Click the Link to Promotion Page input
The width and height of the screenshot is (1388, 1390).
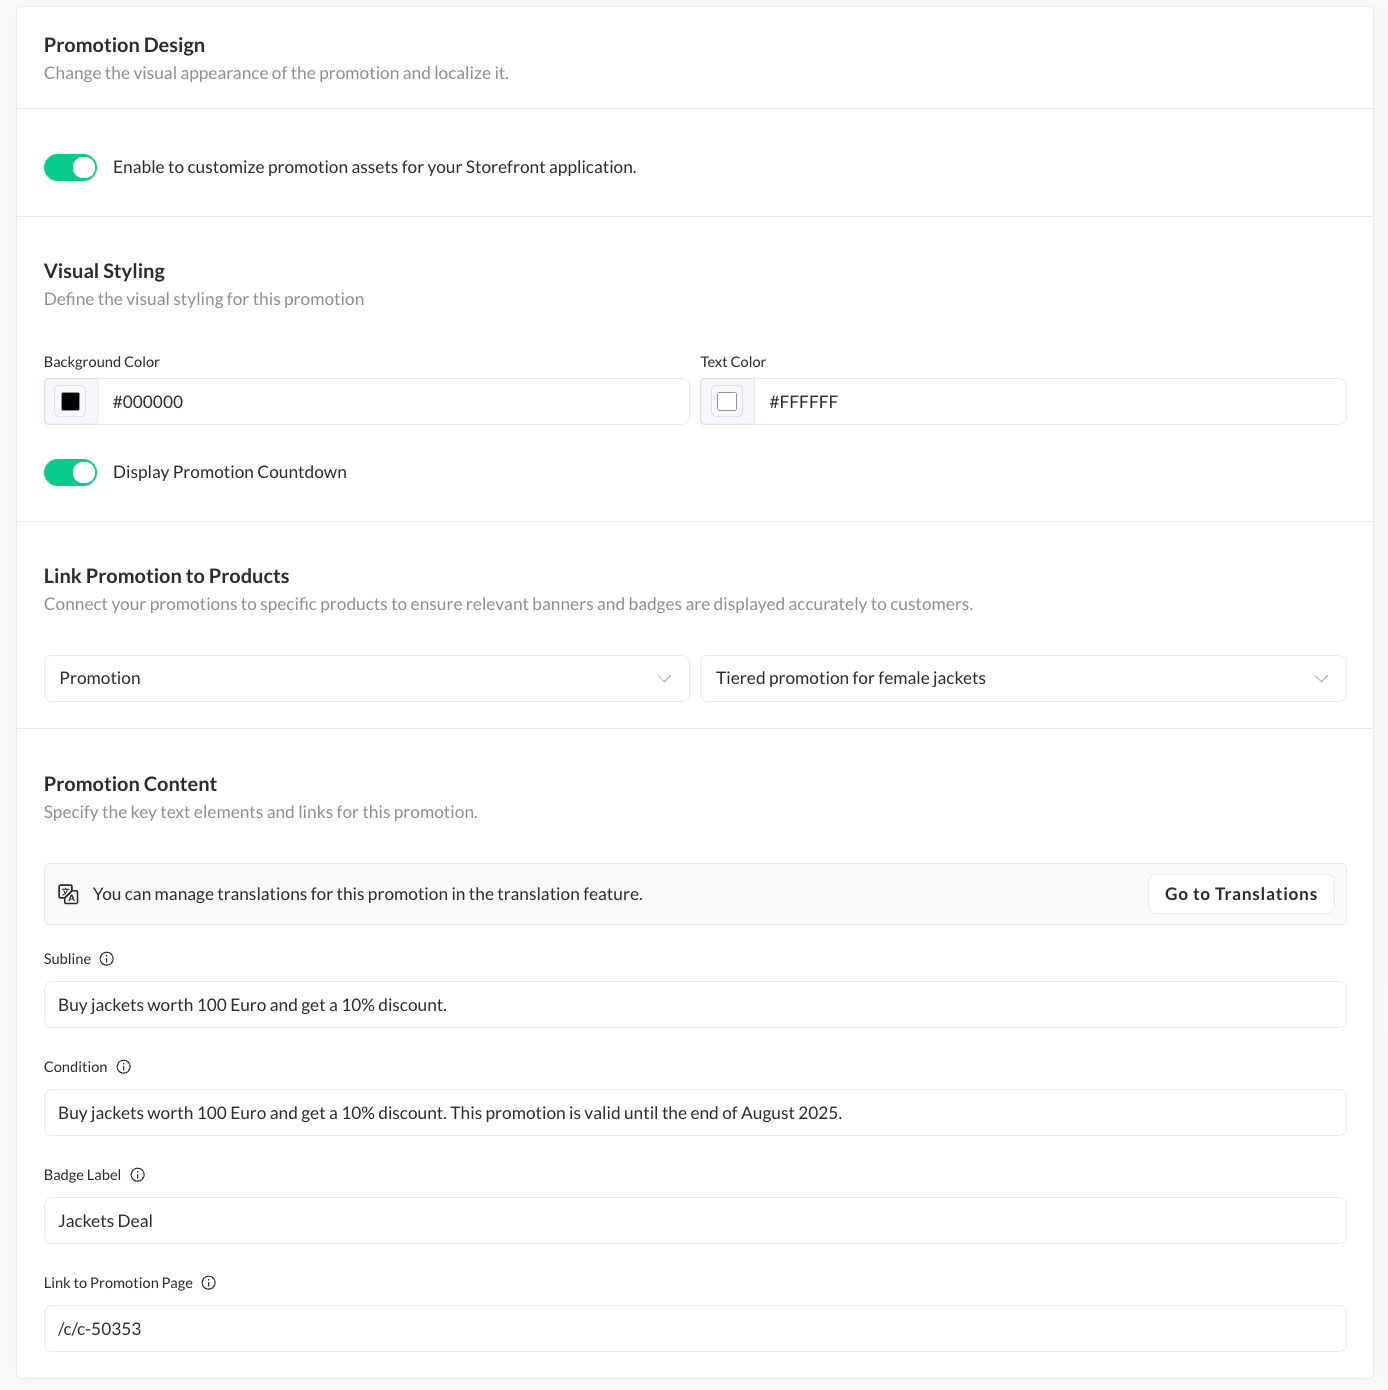[x=694, y=1329]
